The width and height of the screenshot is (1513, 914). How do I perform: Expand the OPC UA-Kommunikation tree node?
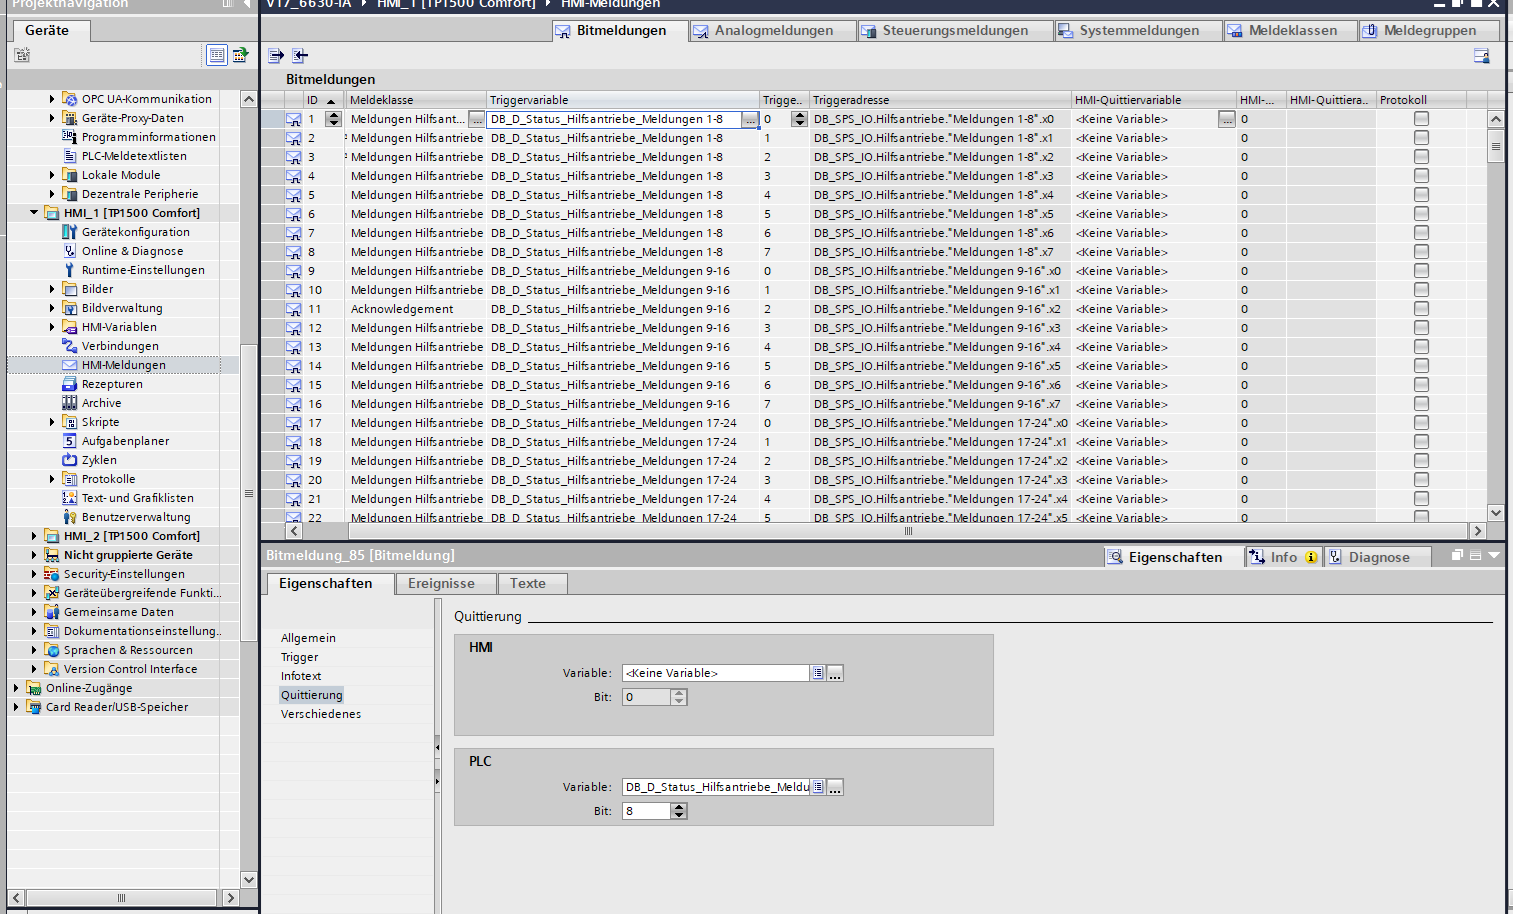pos(52,99)
